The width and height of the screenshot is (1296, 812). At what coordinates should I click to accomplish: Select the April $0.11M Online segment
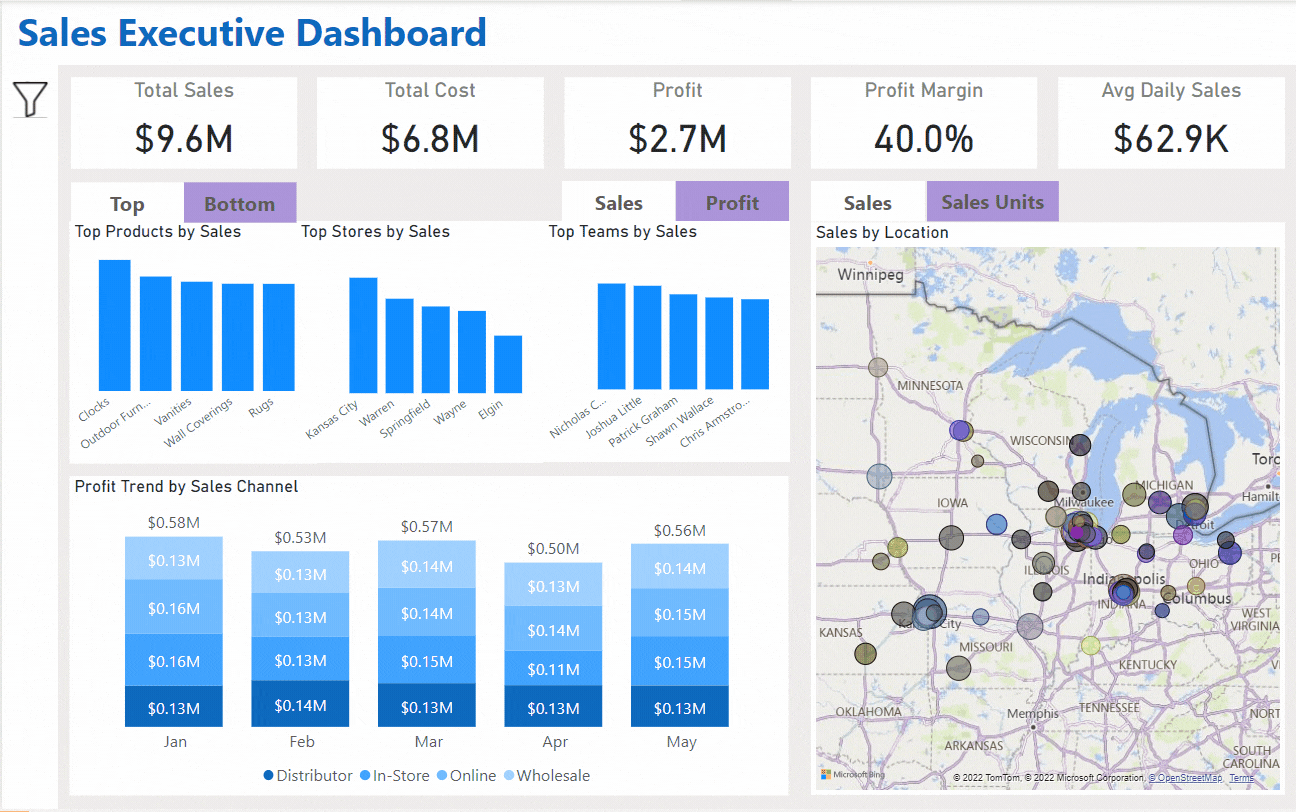pyautogui.click(x=553, y=669)
